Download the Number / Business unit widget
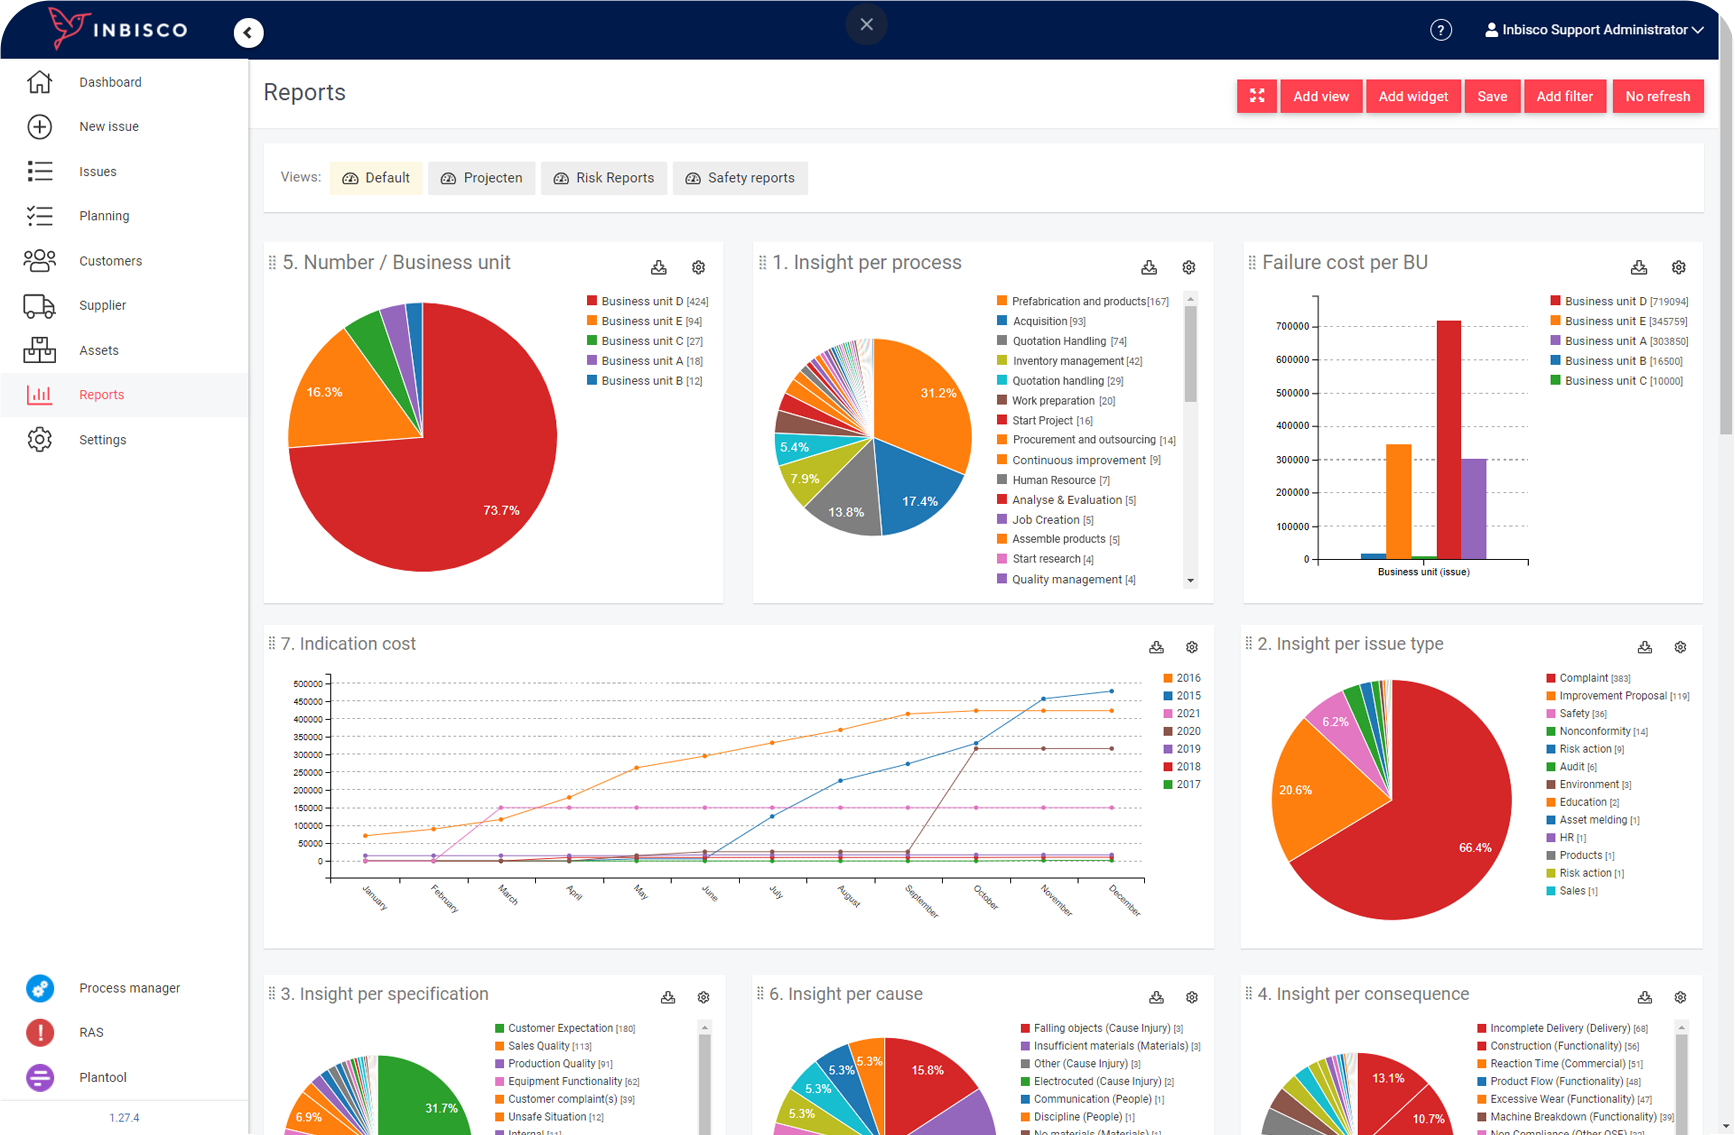 click(658, 267)
